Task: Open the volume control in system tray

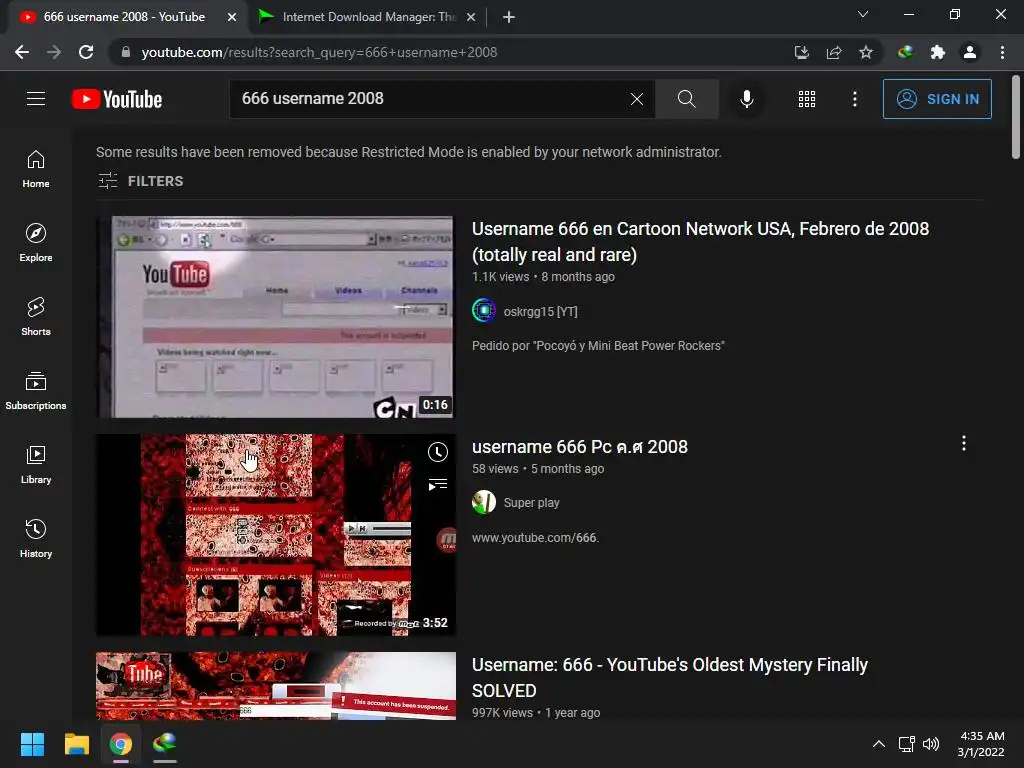Action: pyautogui.click(x=931, y=744)
